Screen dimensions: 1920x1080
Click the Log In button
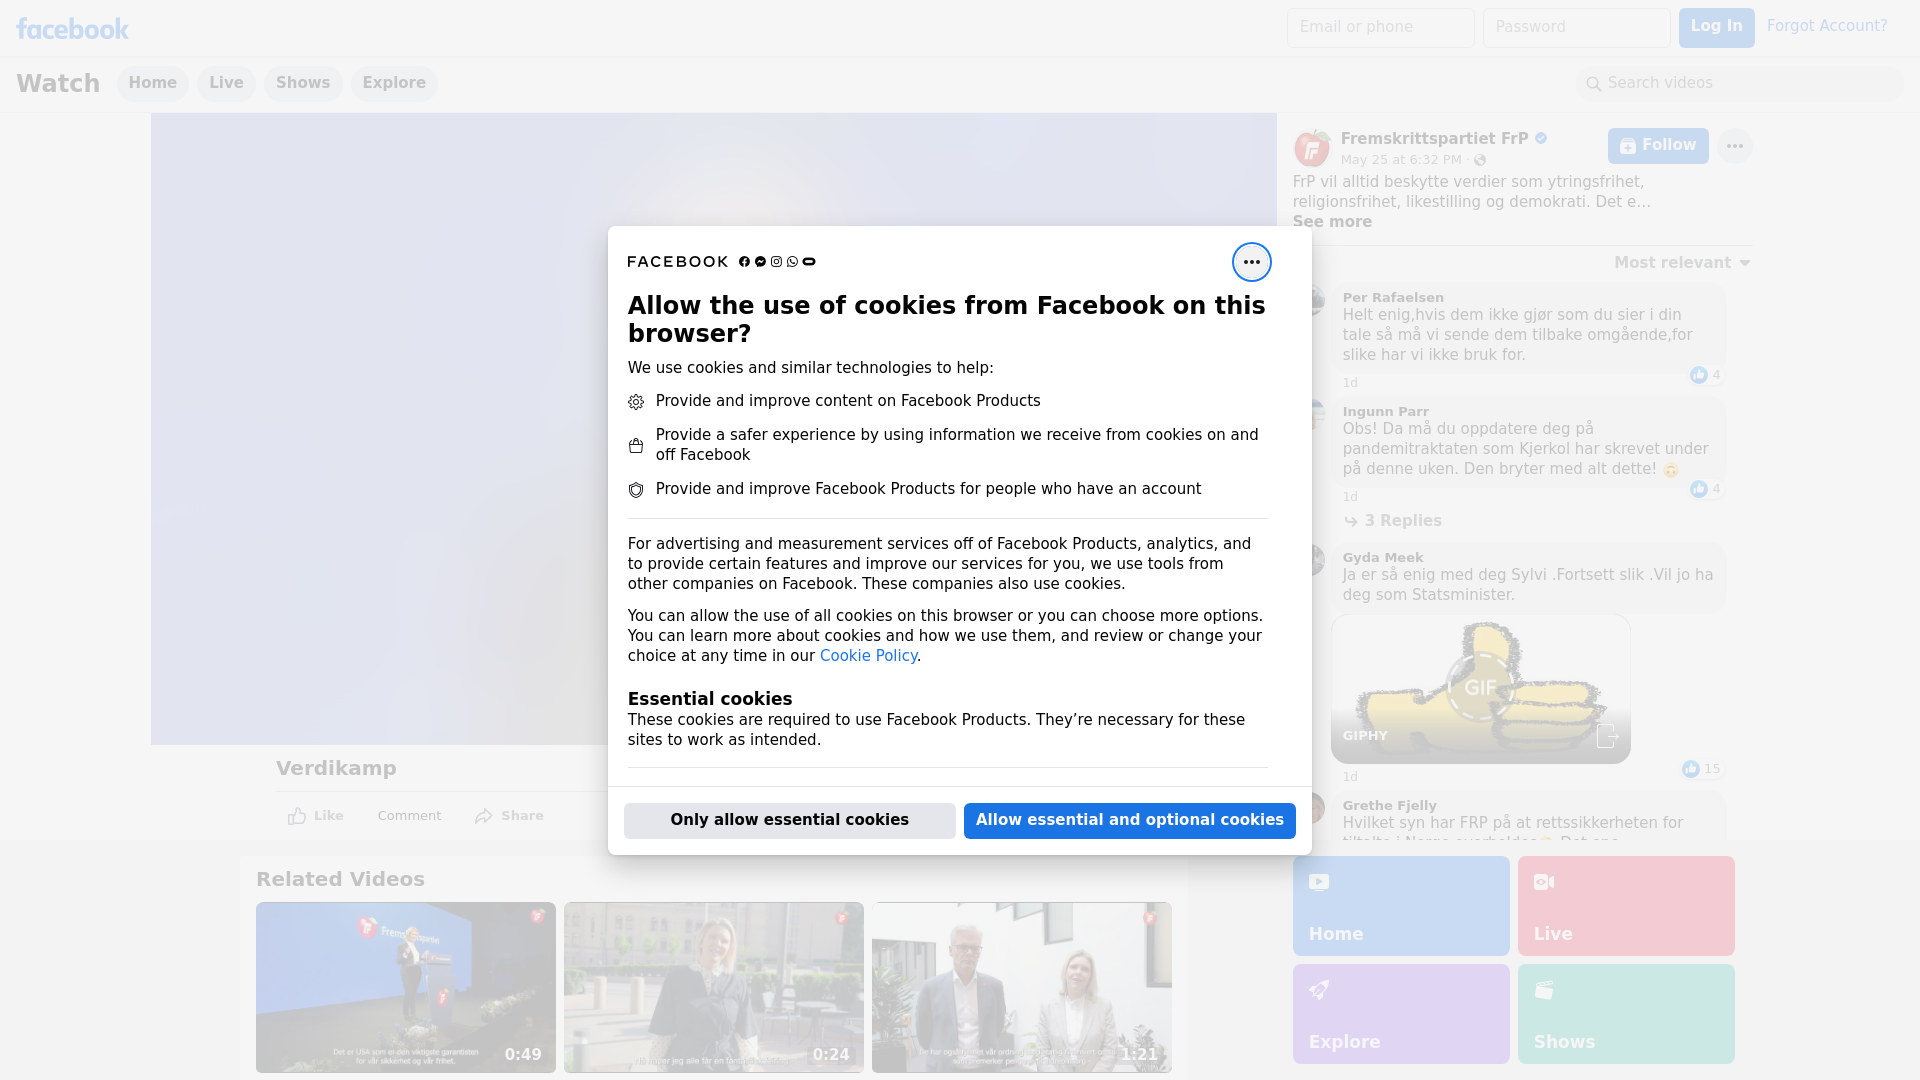(1716, 27)
